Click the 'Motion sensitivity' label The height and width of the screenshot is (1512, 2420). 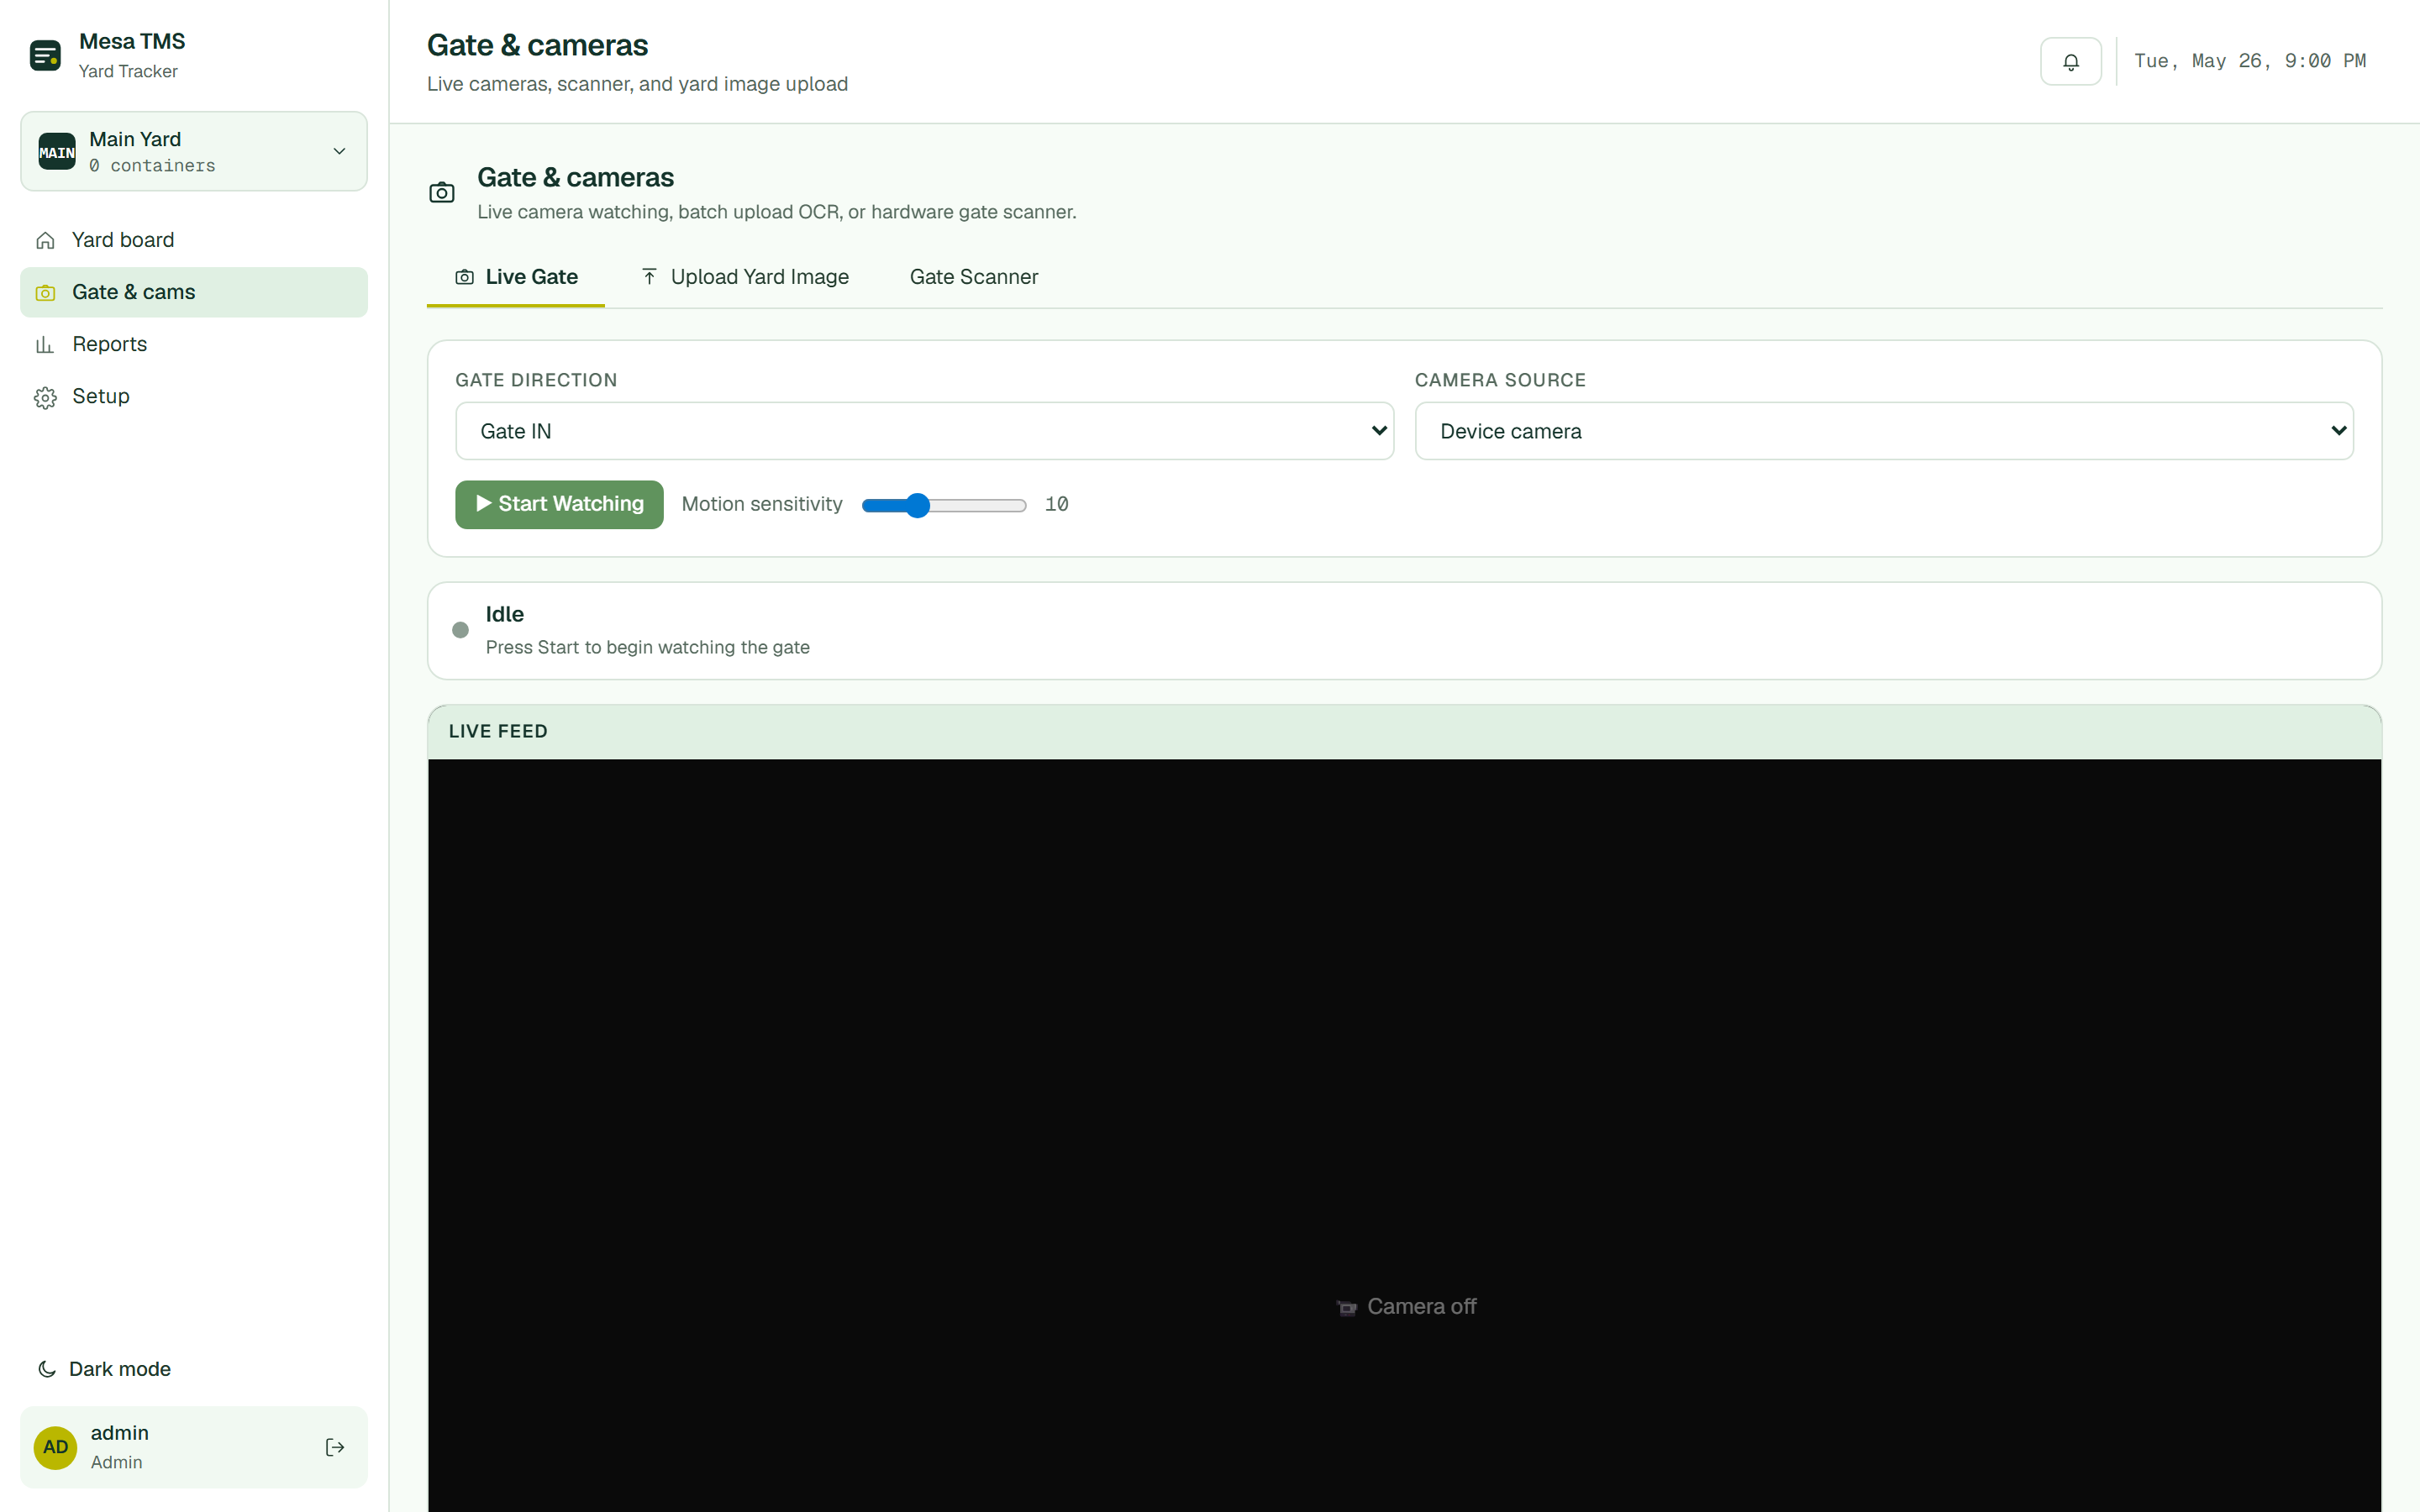[x=762, y=504]
